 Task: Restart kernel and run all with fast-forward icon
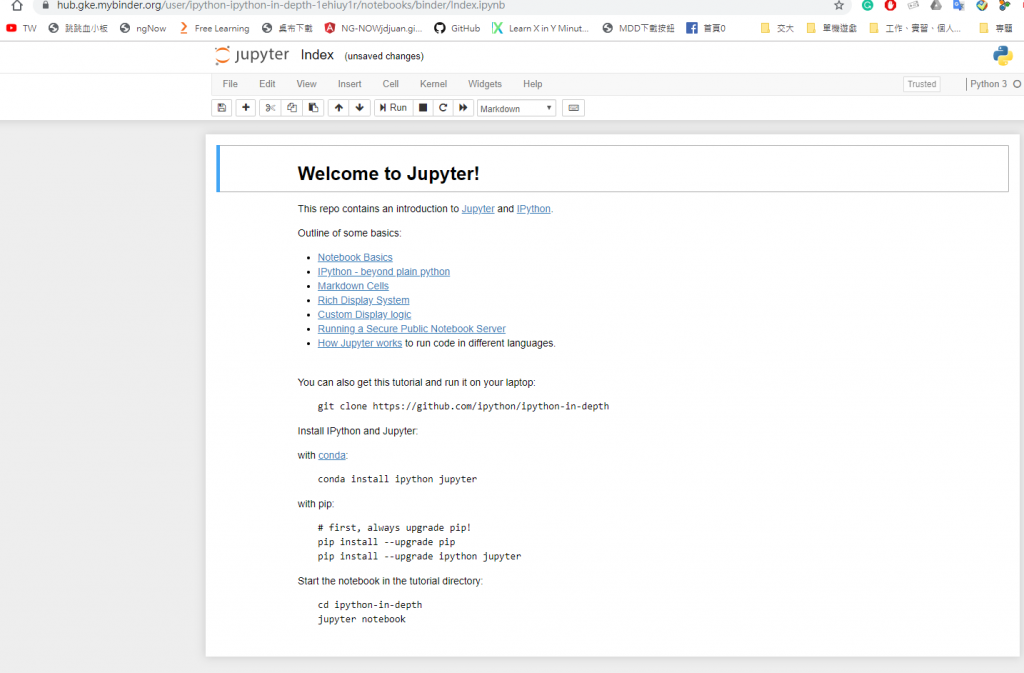(463, 108)
